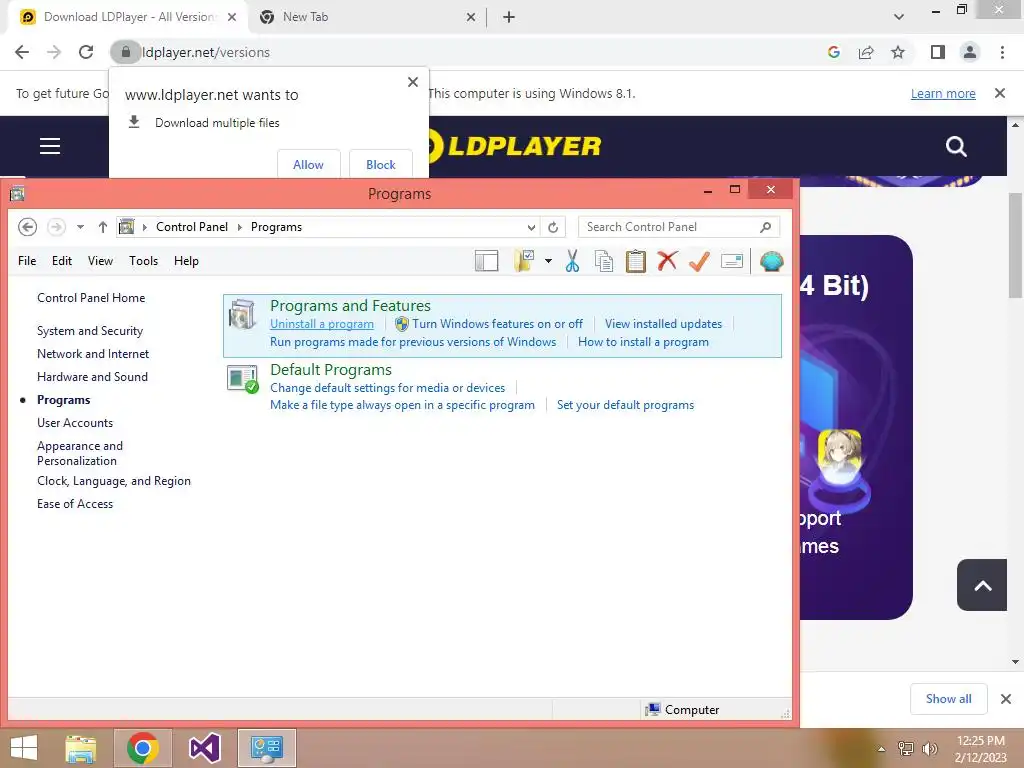Viewport: 1024px width, 768px height.
Task: Click Make a file type always open link
Action: tap(402, 405)
